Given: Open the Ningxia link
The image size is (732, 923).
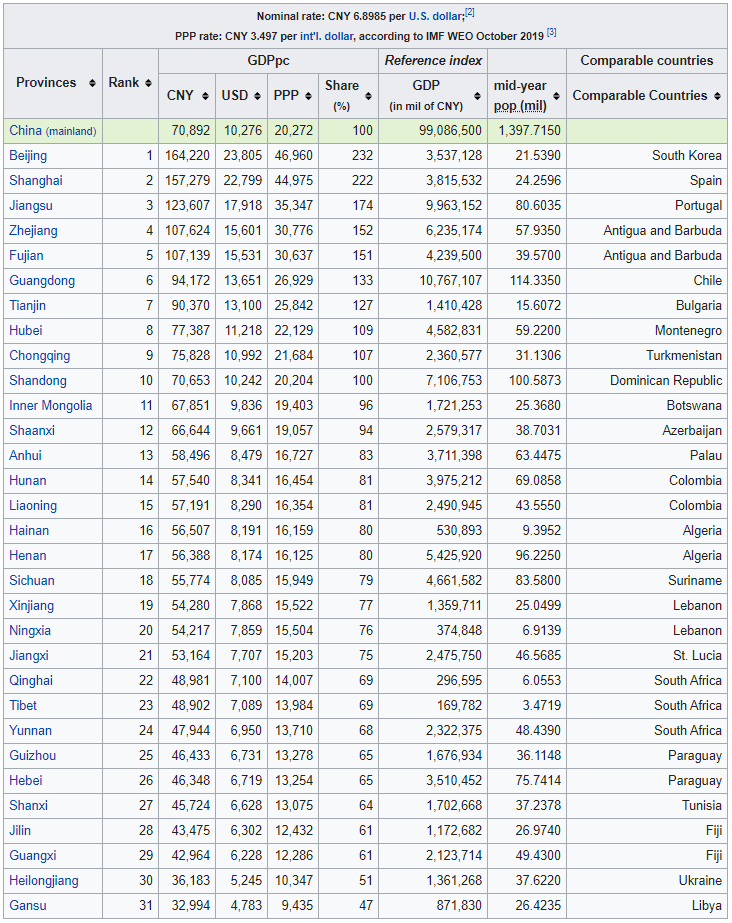Looking at the screenshot, I should tap(30, 631).
